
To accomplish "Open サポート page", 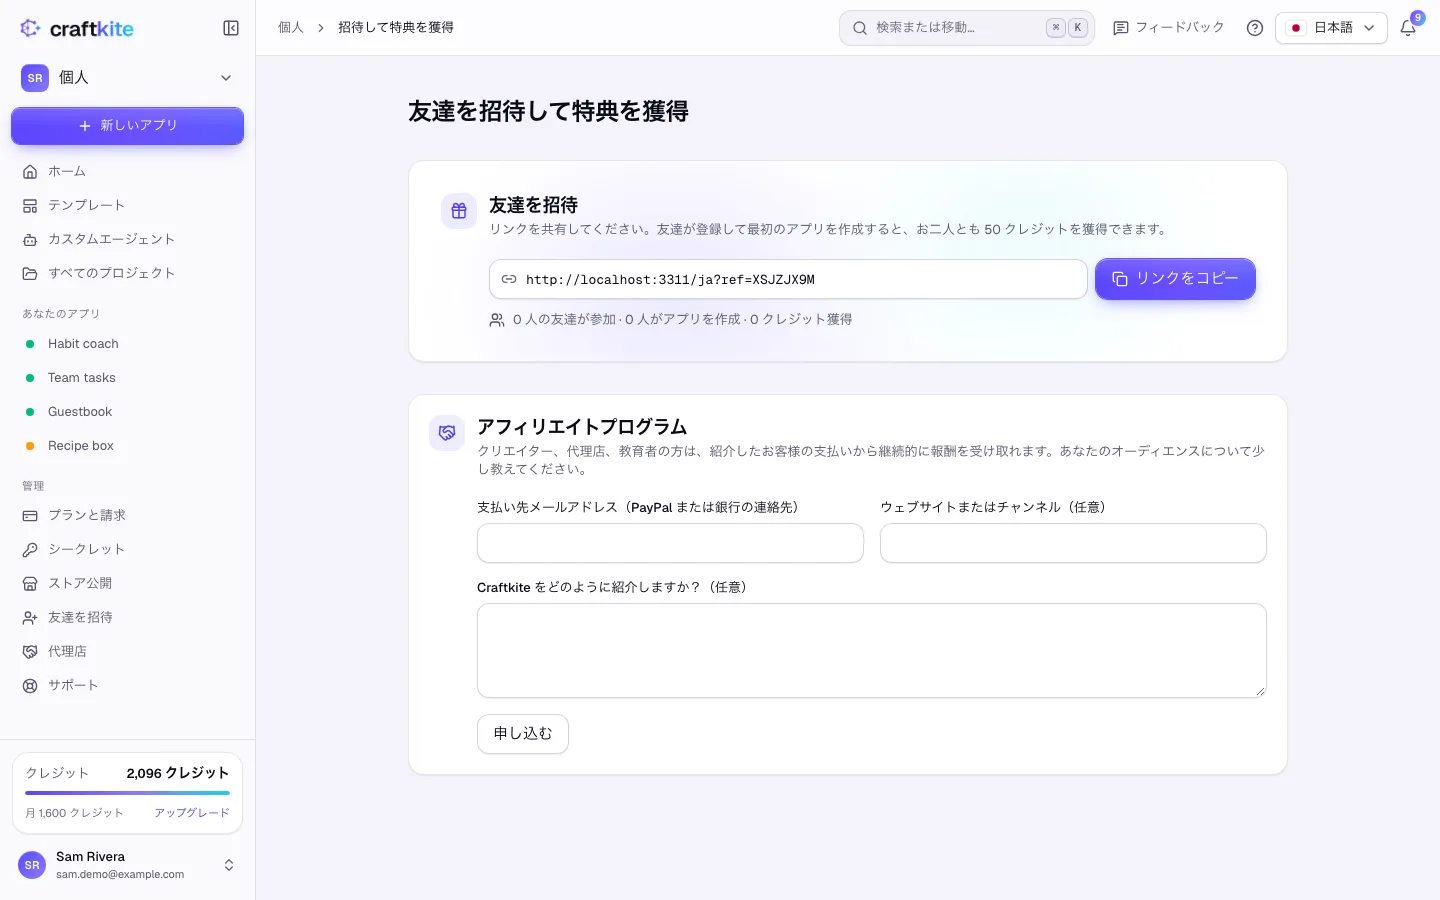I will 128,685.
